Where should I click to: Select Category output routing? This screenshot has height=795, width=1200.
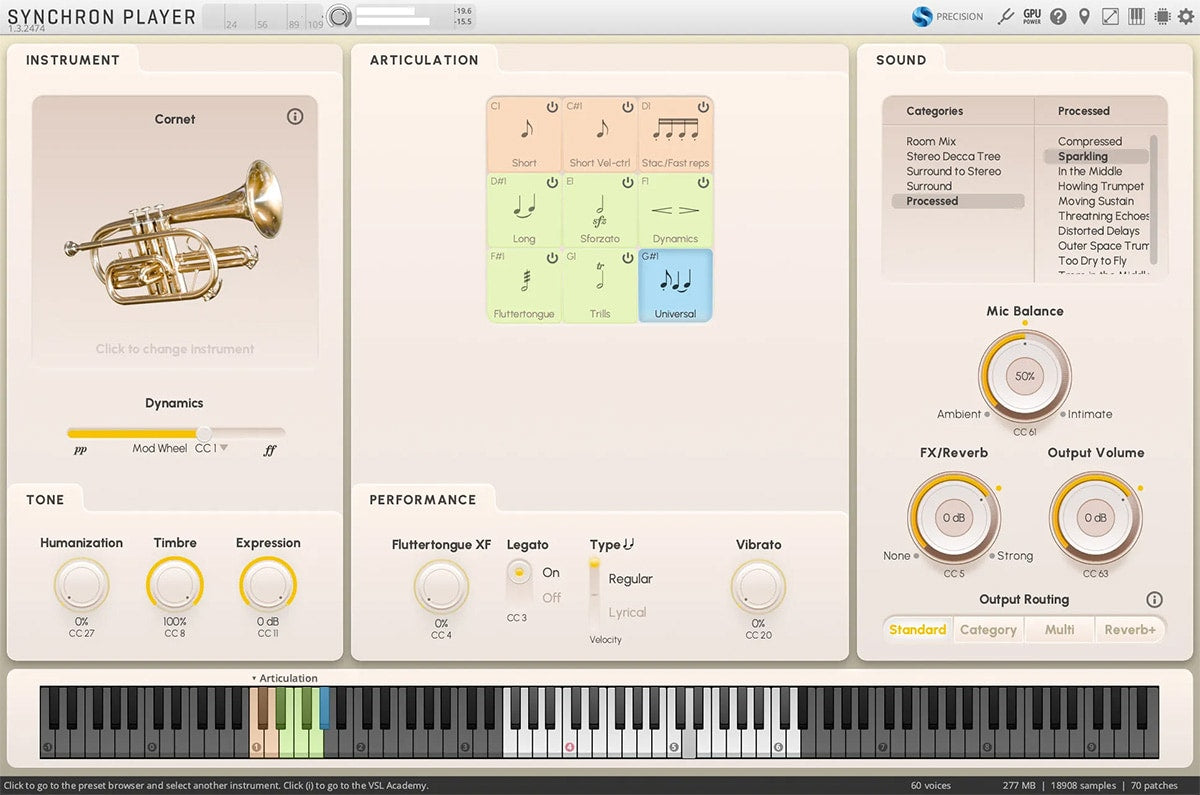(x=988, y=630)
